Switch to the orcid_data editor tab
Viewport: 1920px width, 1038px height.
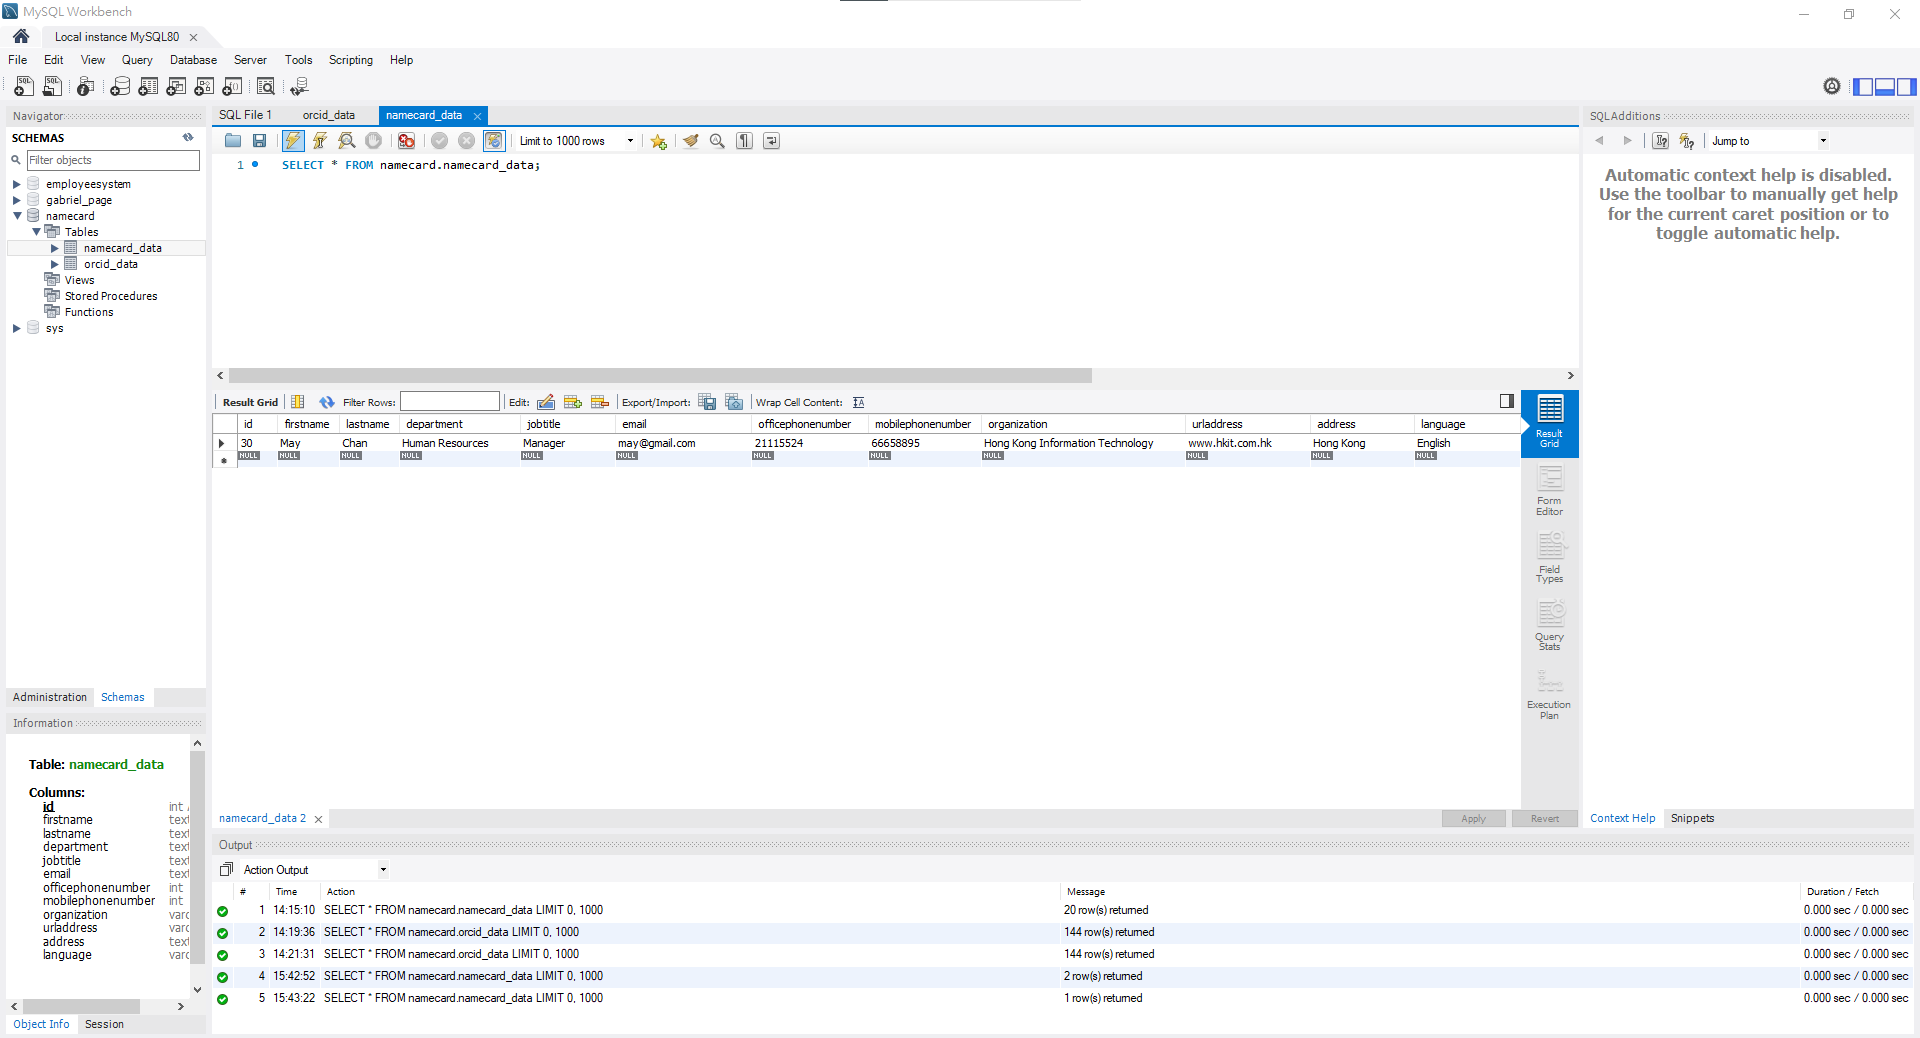pyautogui.click(x=328, y=115)
